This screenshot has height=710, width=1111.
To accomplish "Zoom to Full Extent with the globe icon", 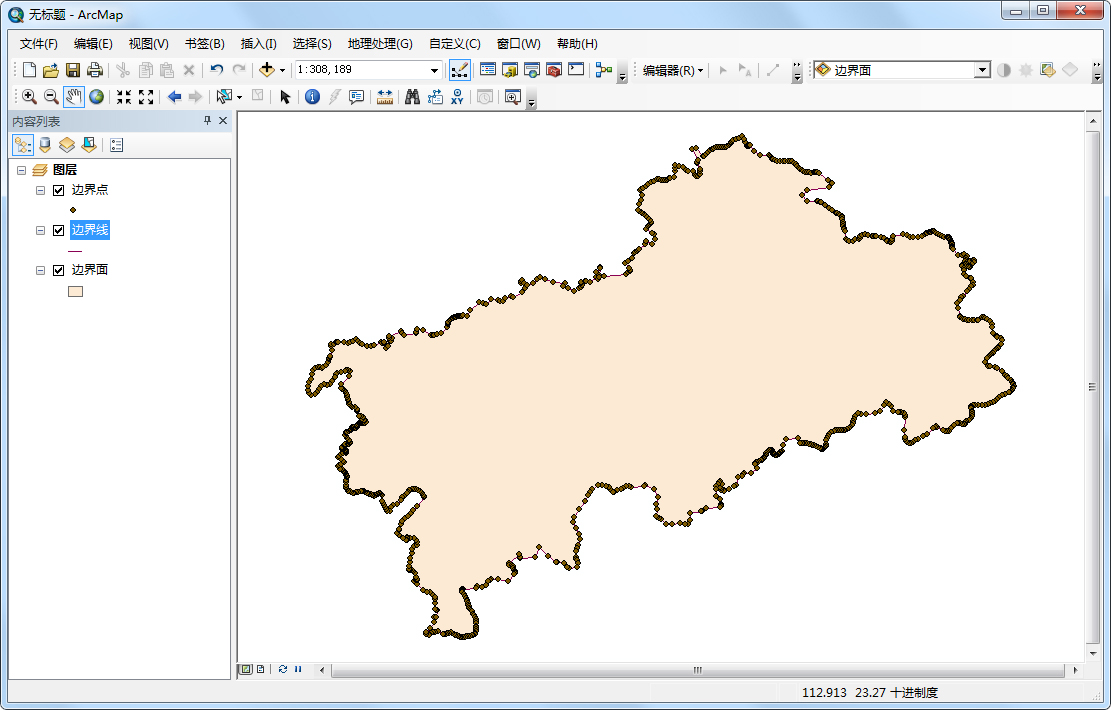I will 95,96.
